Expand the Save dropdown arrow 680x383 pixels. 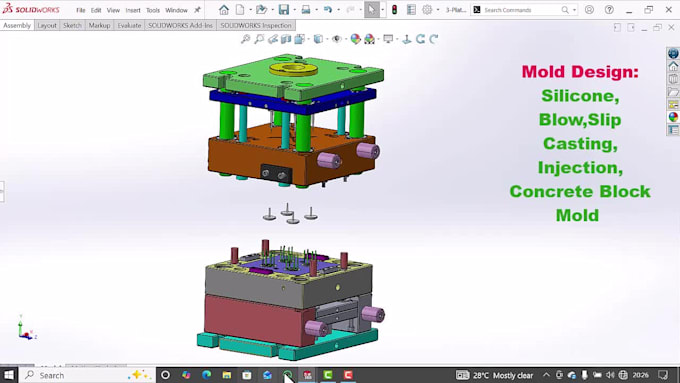click(294, 10)
